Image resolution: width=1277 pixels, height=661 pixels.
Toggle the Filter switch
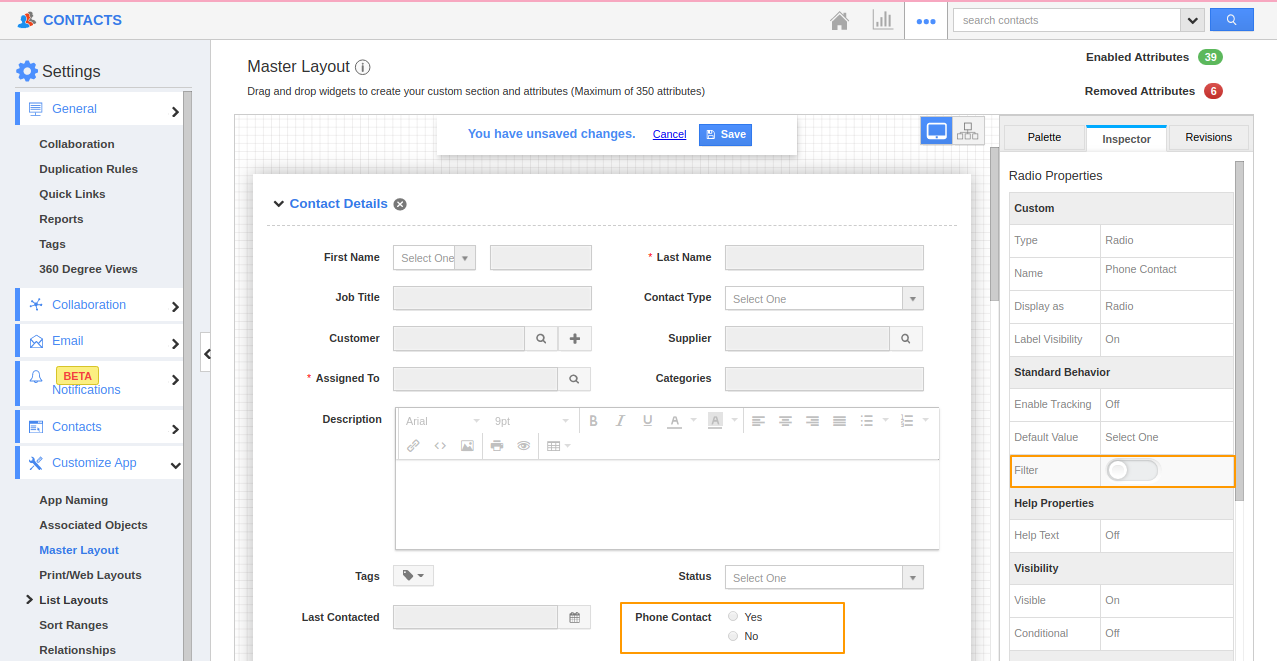tap(1132, 470)
